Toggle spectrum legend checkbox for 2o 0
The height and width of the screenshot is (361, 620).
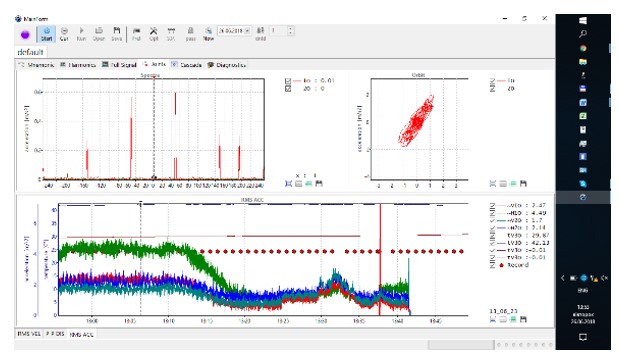pos(288,89)
